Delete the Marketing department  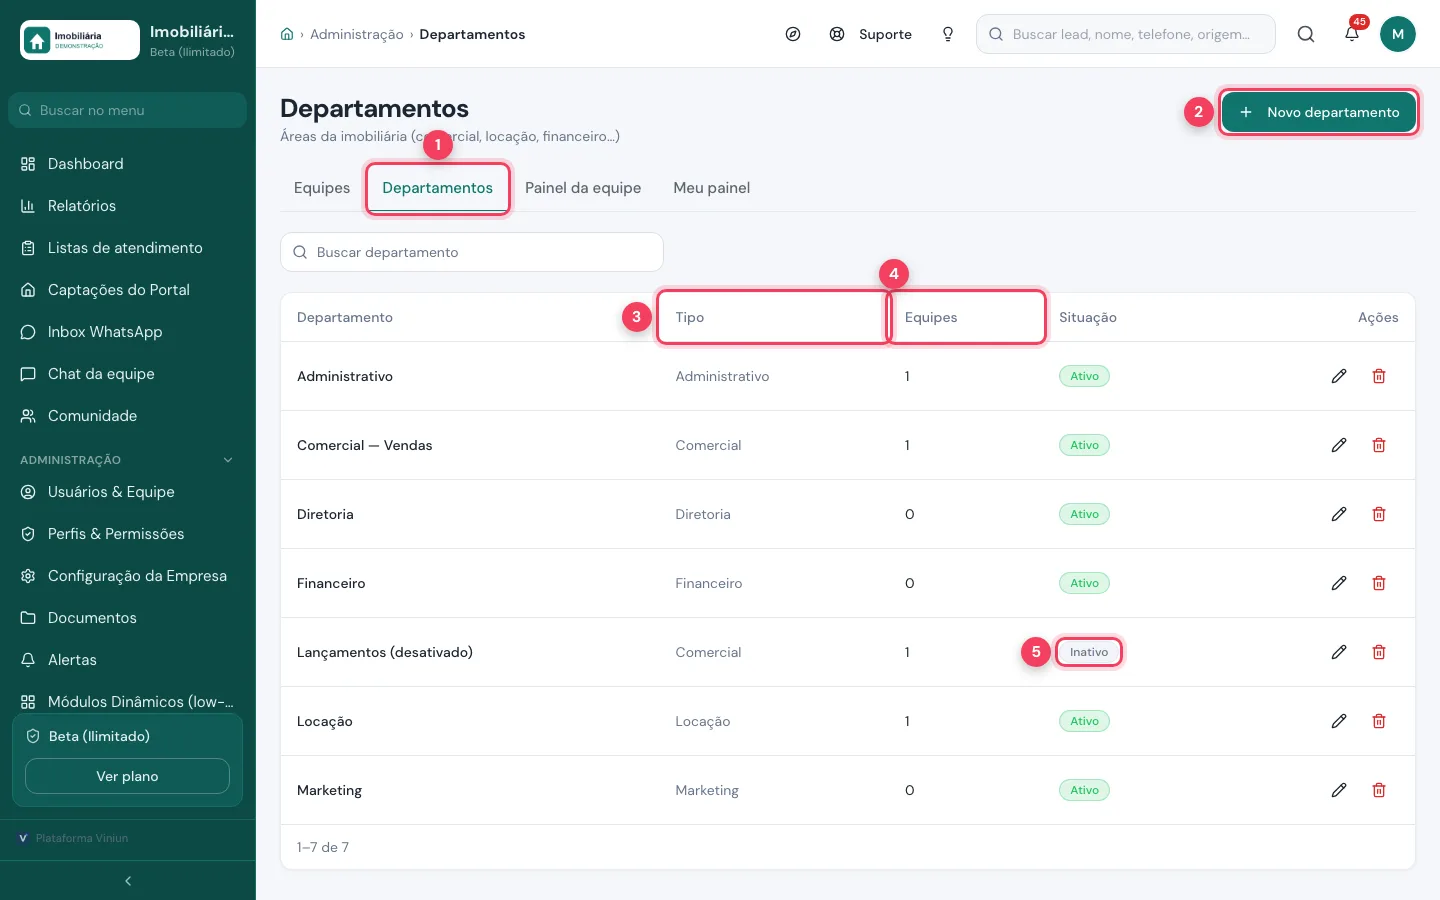tap(1379, 790)
